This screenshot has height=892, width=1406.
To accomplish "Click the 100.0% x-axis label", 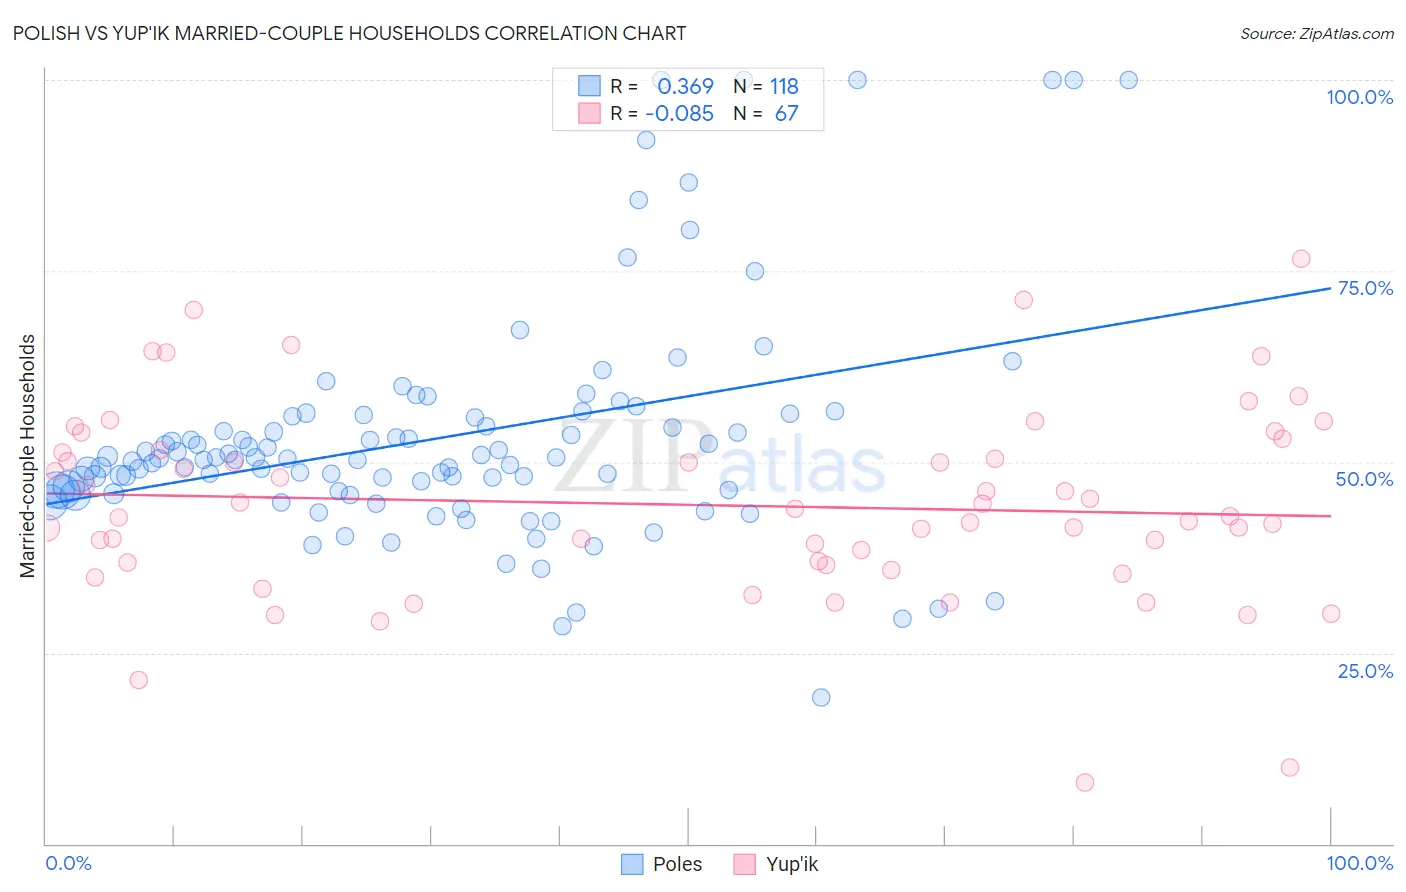I will [1360, 863].
